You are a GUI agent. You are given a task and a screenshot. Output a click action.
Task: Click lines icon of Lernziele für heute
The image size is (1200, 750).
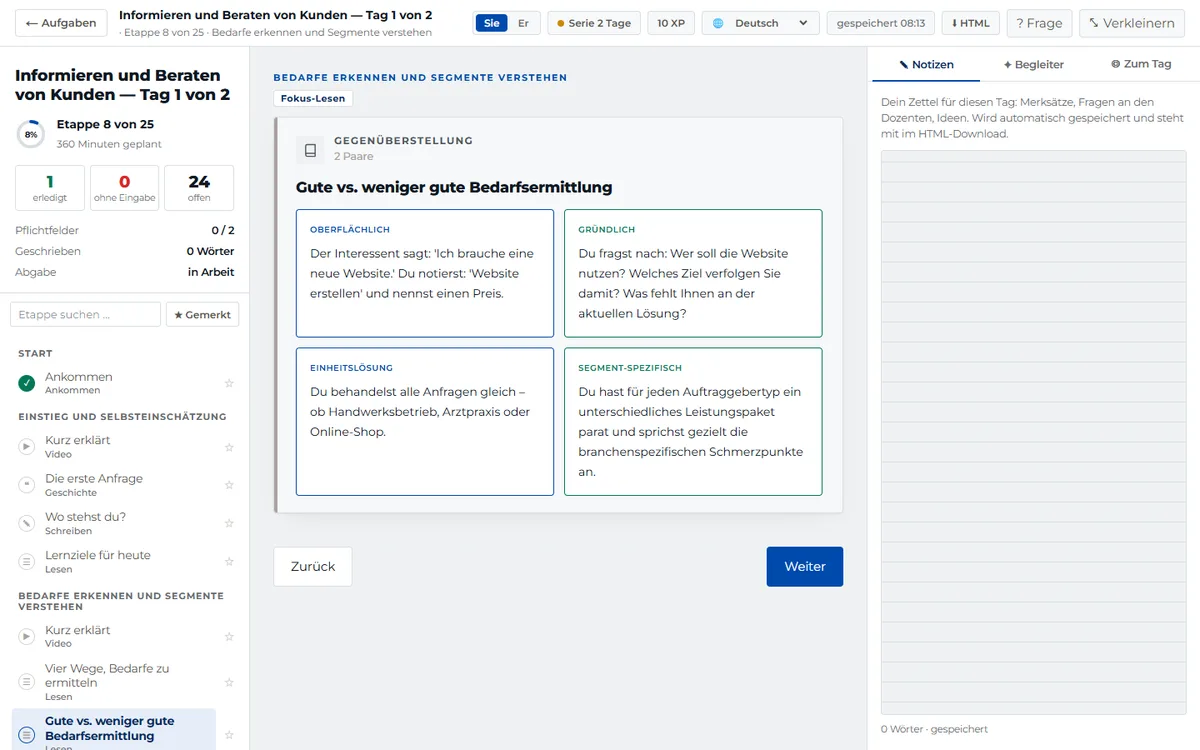[27, 562]
